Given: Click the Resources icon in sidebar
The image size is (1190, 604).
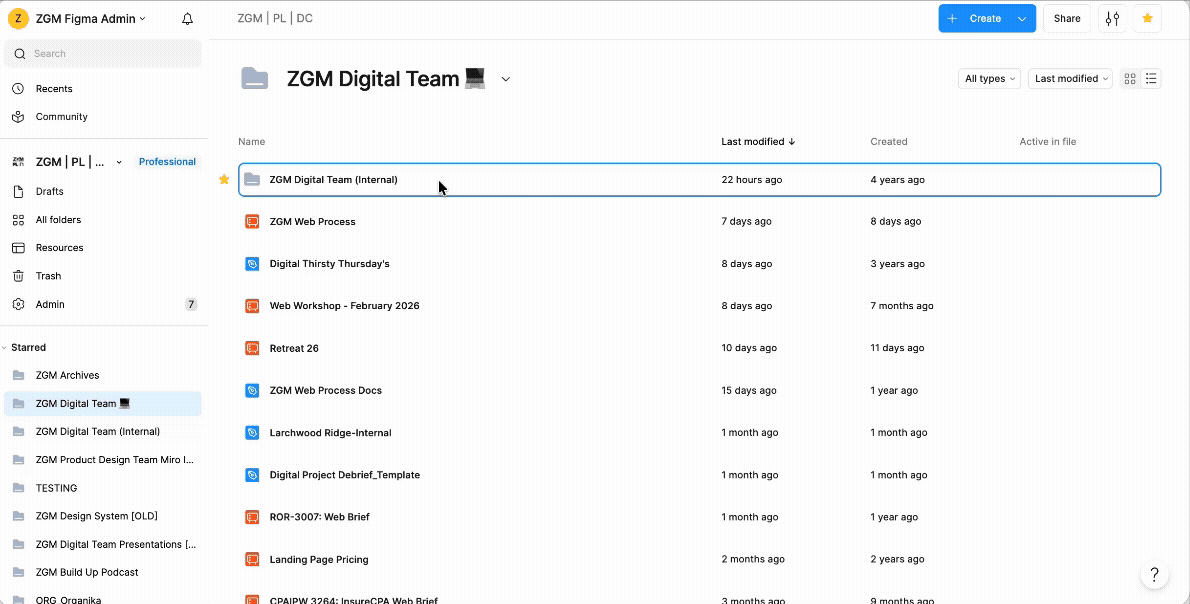Looking at the screenshot, I should click(x=19, y=248).
